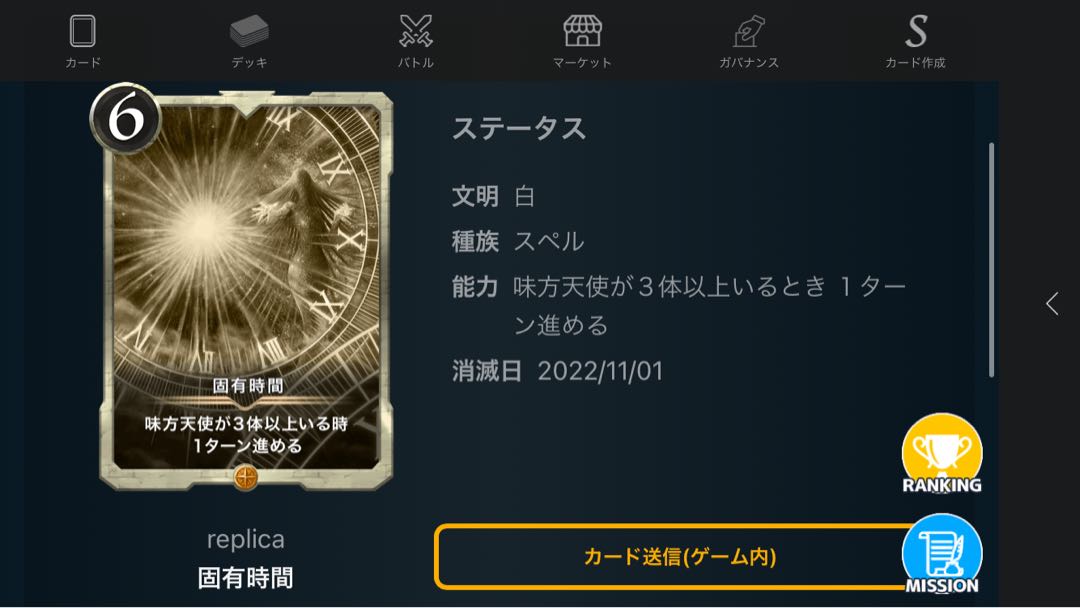Click the orange gem at card bottom
The height and width of the screenshot is (608, 1080).
pyautogui.click(x=246, y=476)
